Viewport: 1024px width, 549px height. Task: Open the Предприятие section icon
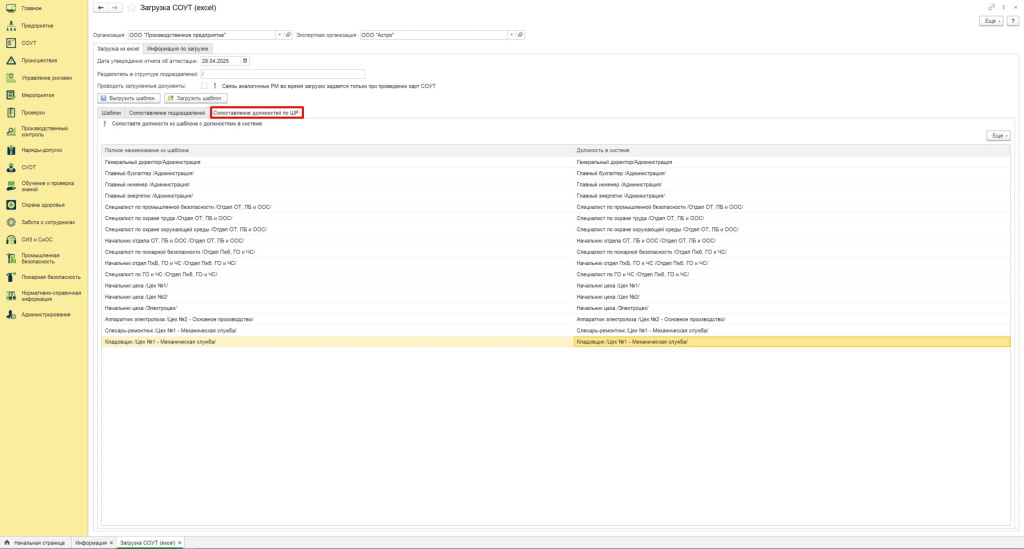(11, 25)
